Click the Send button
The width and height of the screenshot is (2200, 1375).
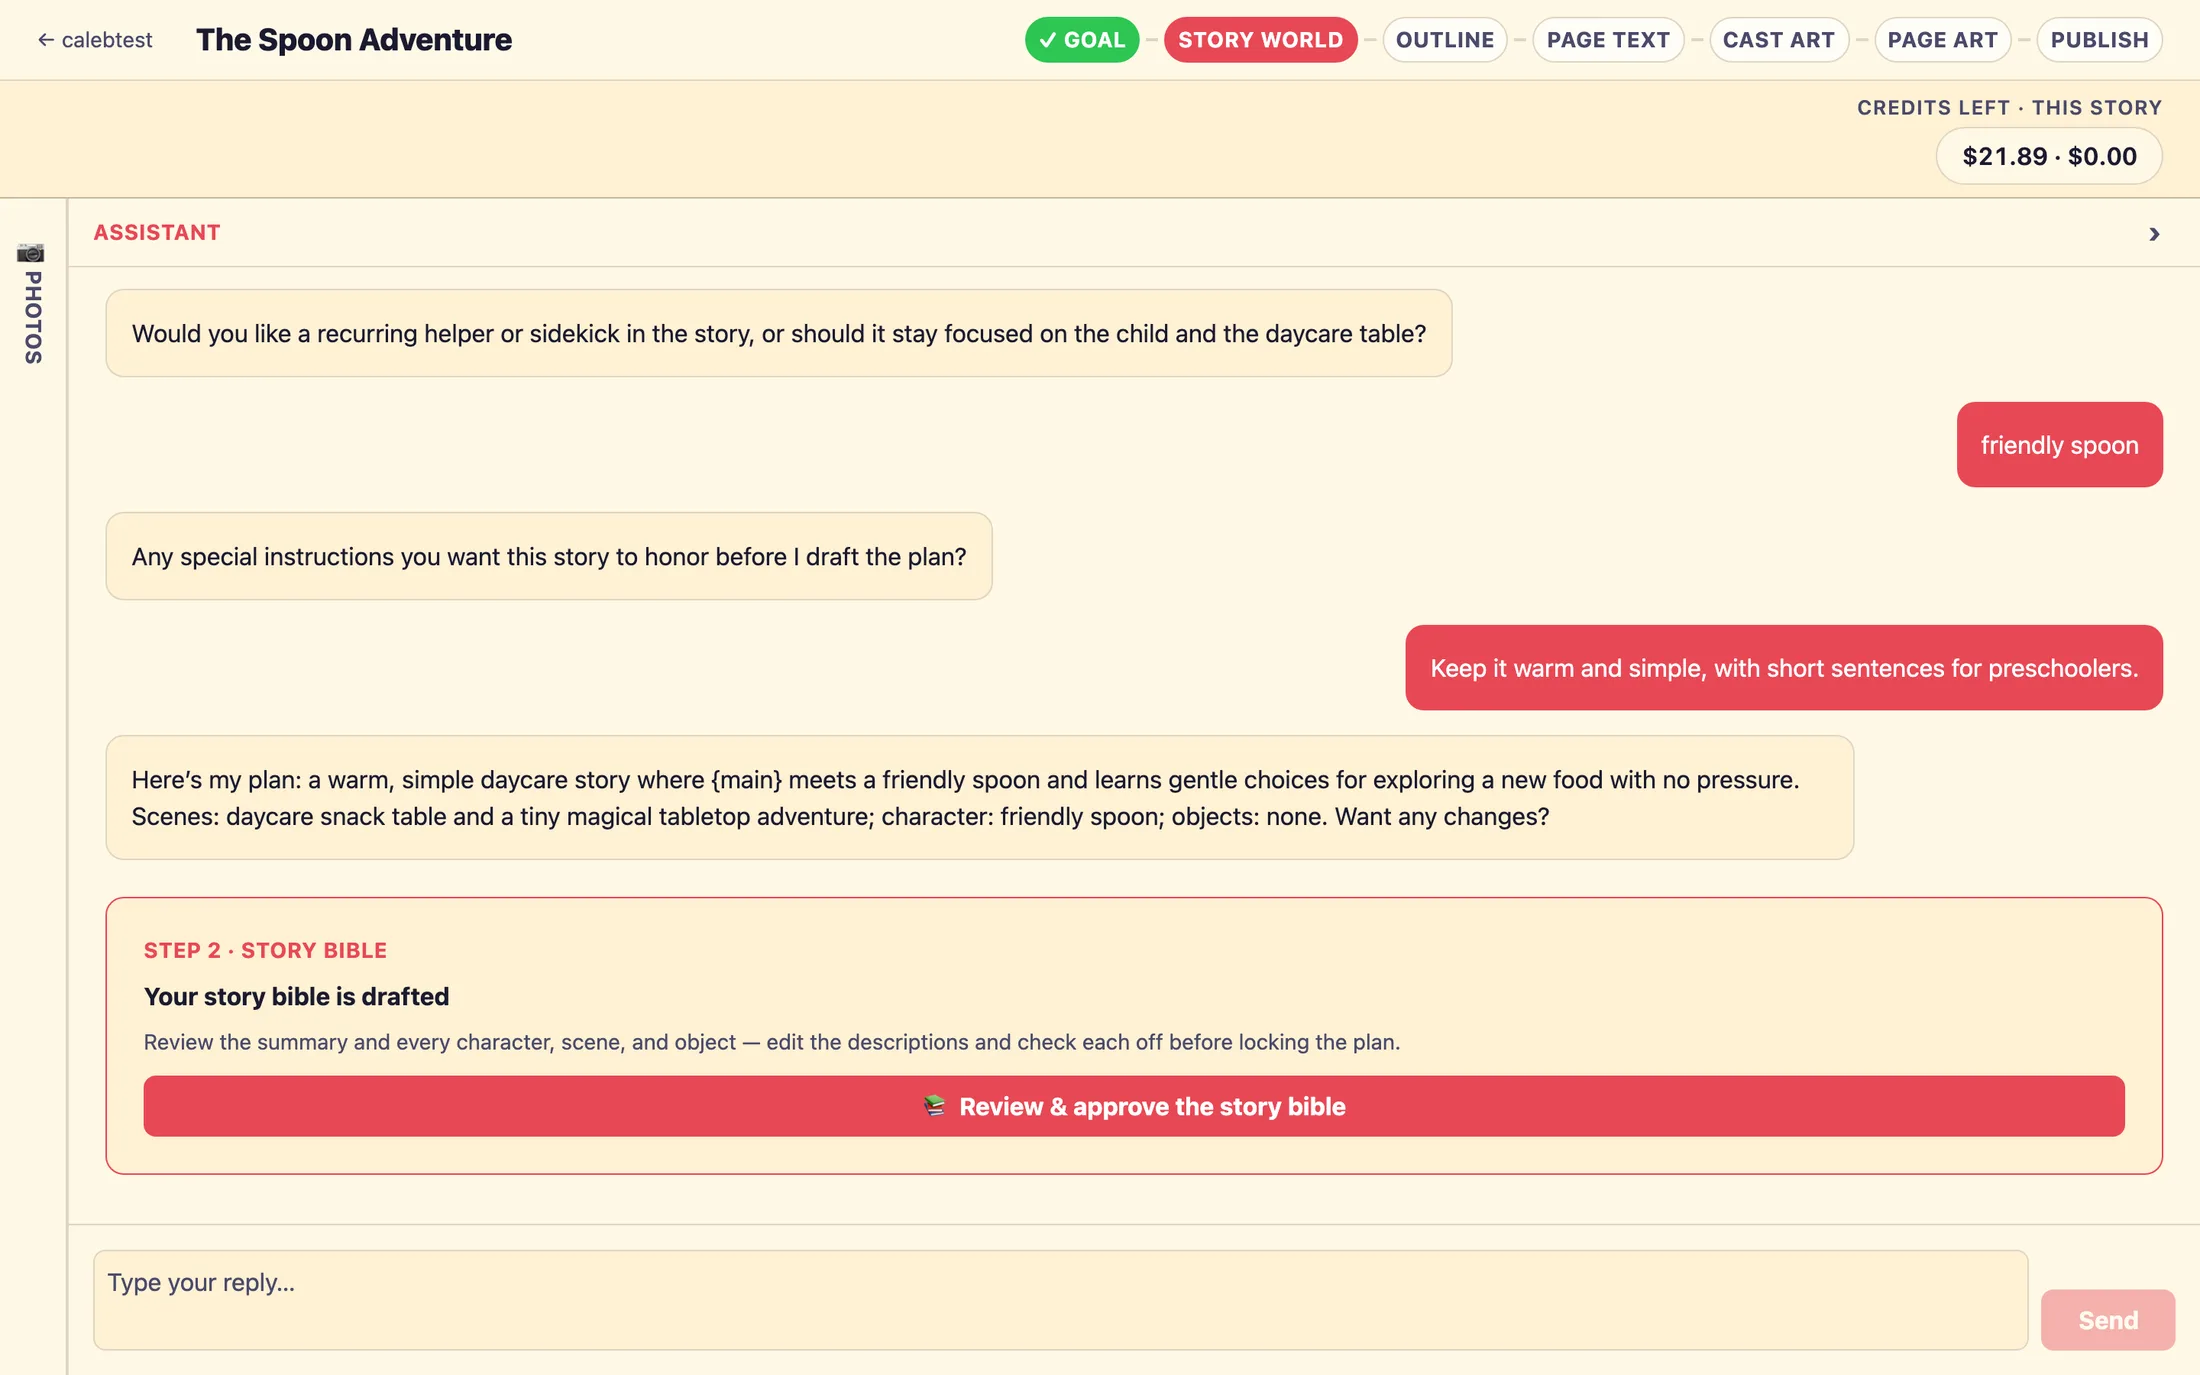[2108, 1320]
